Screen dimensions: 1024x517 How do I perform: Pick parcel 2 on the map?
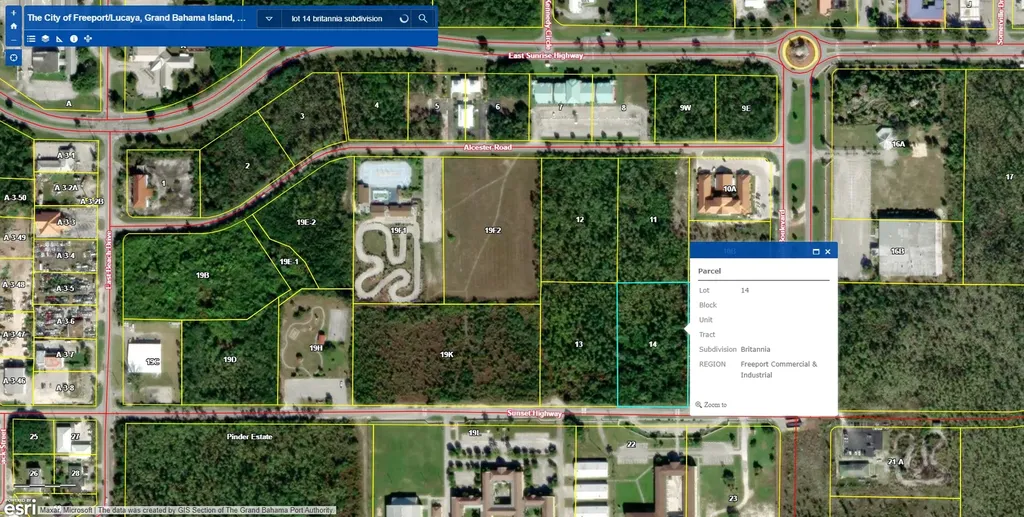(x=247, y=166)
